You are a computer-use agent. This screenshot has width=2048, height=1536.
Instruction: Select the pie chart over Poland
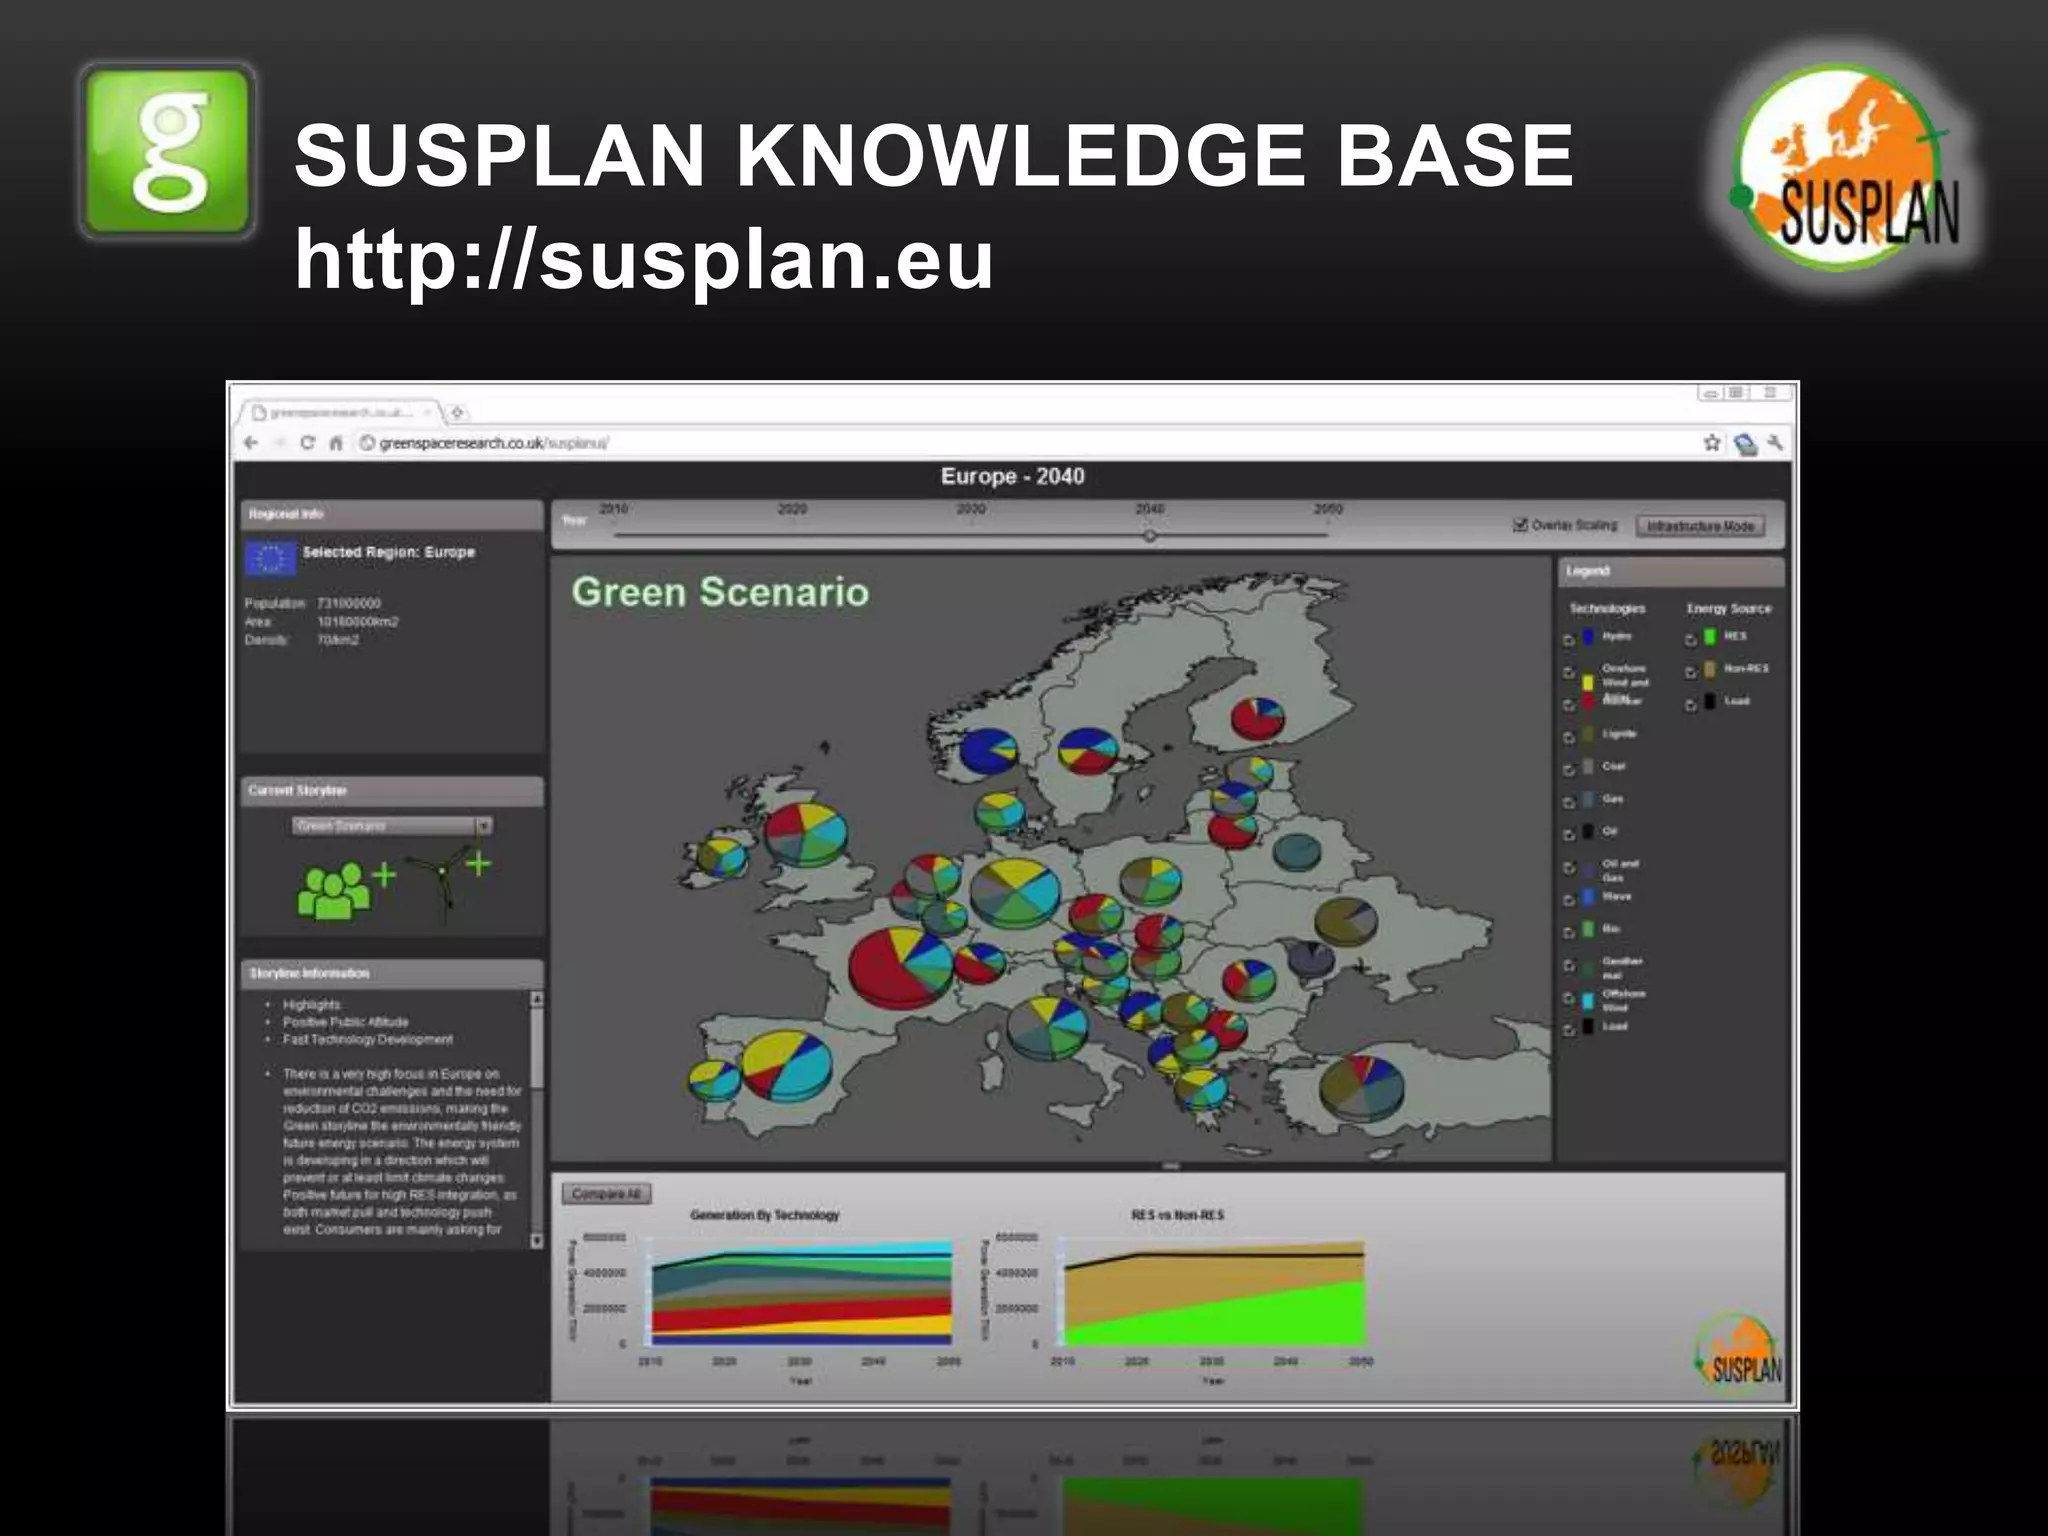(1150, 880)
